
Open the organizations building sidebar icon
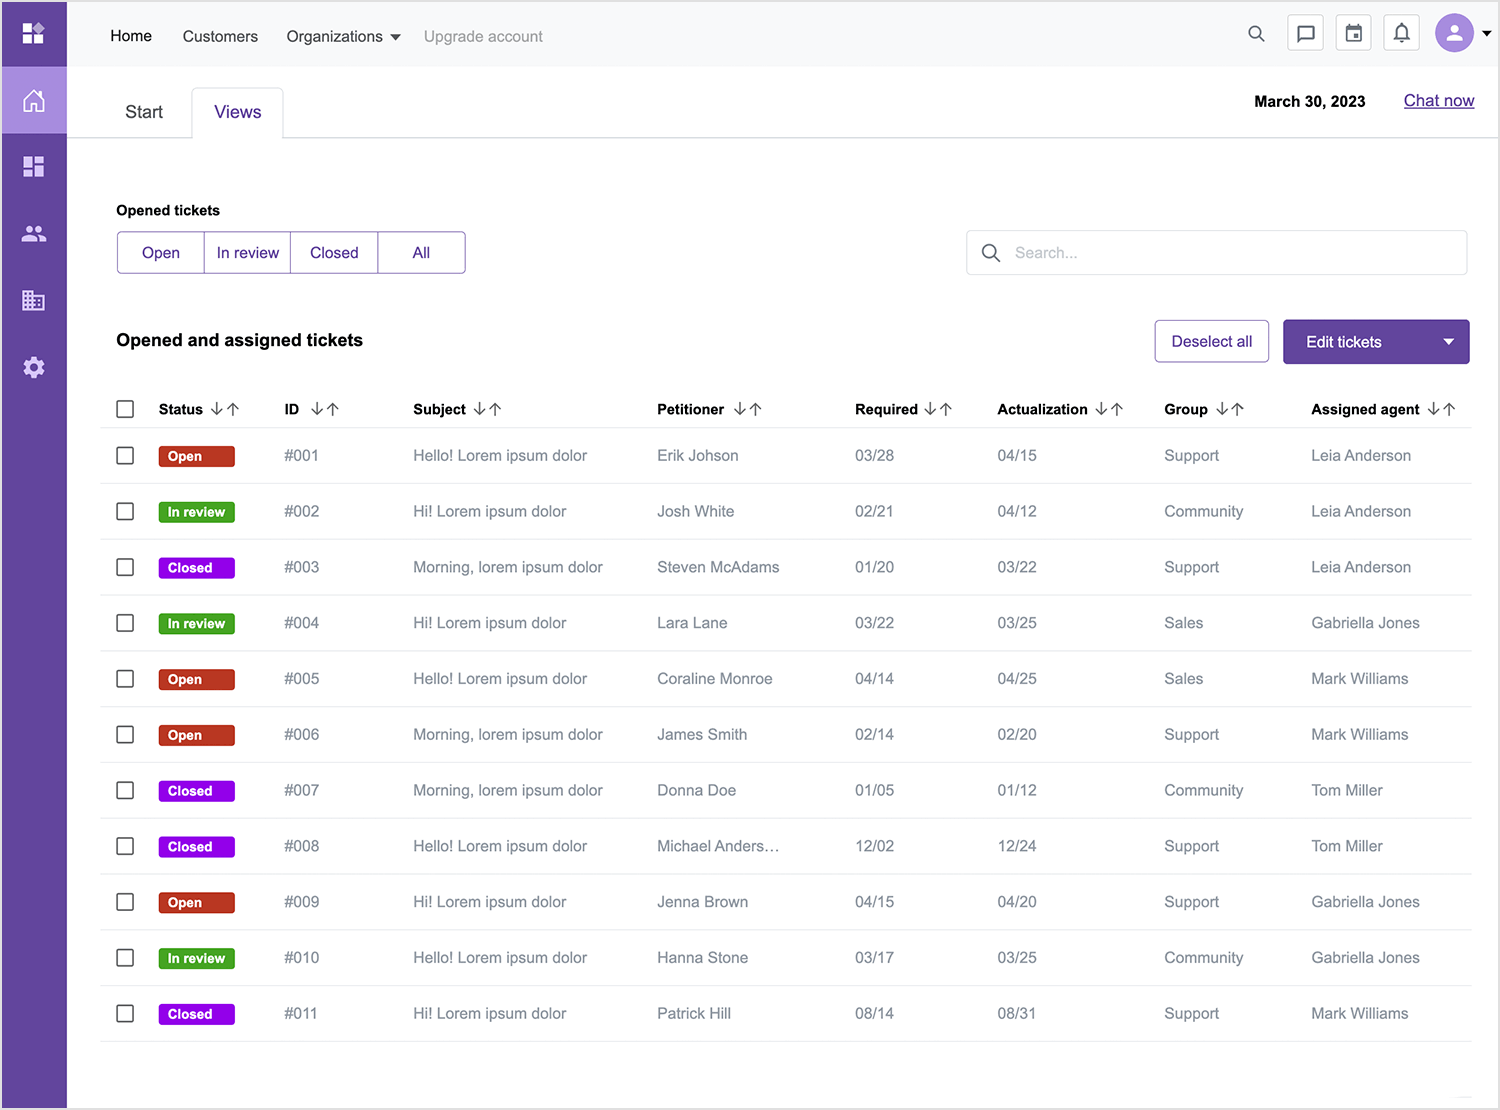(x=34, y=300)
